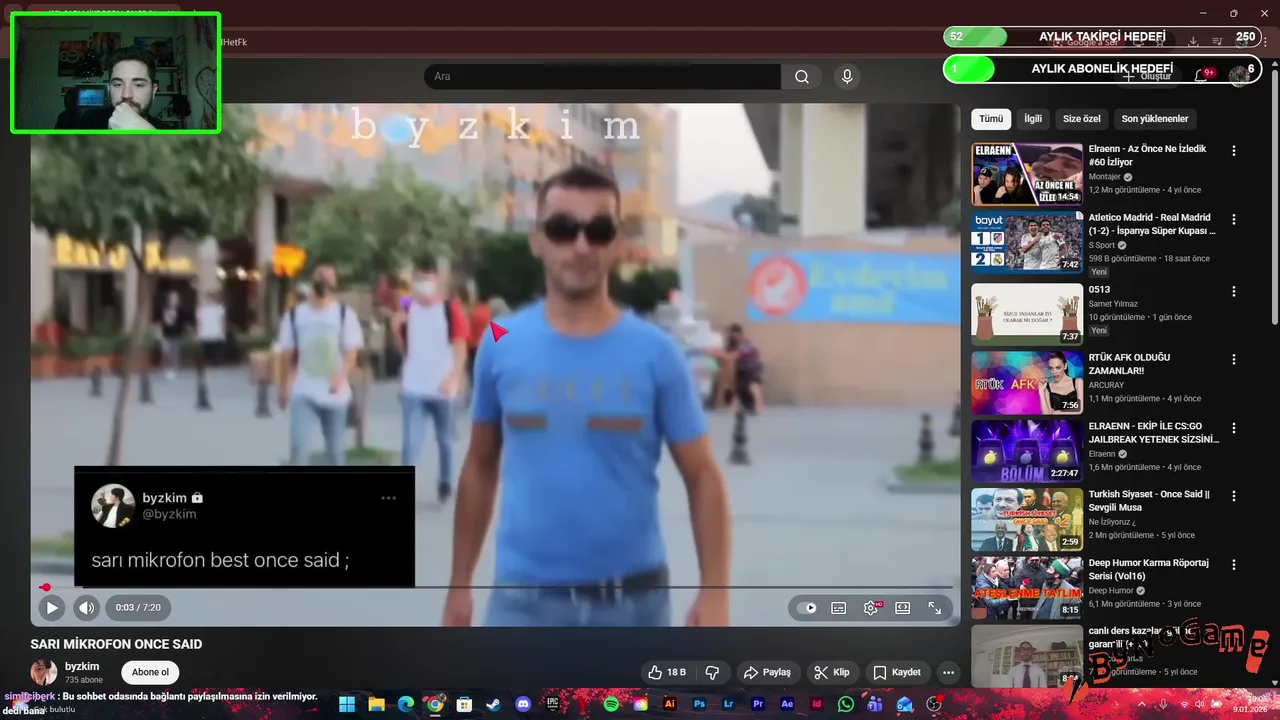Select the Size özel filter chip
Viewport: 1280px width, 720px height.
pos(1081,119)
